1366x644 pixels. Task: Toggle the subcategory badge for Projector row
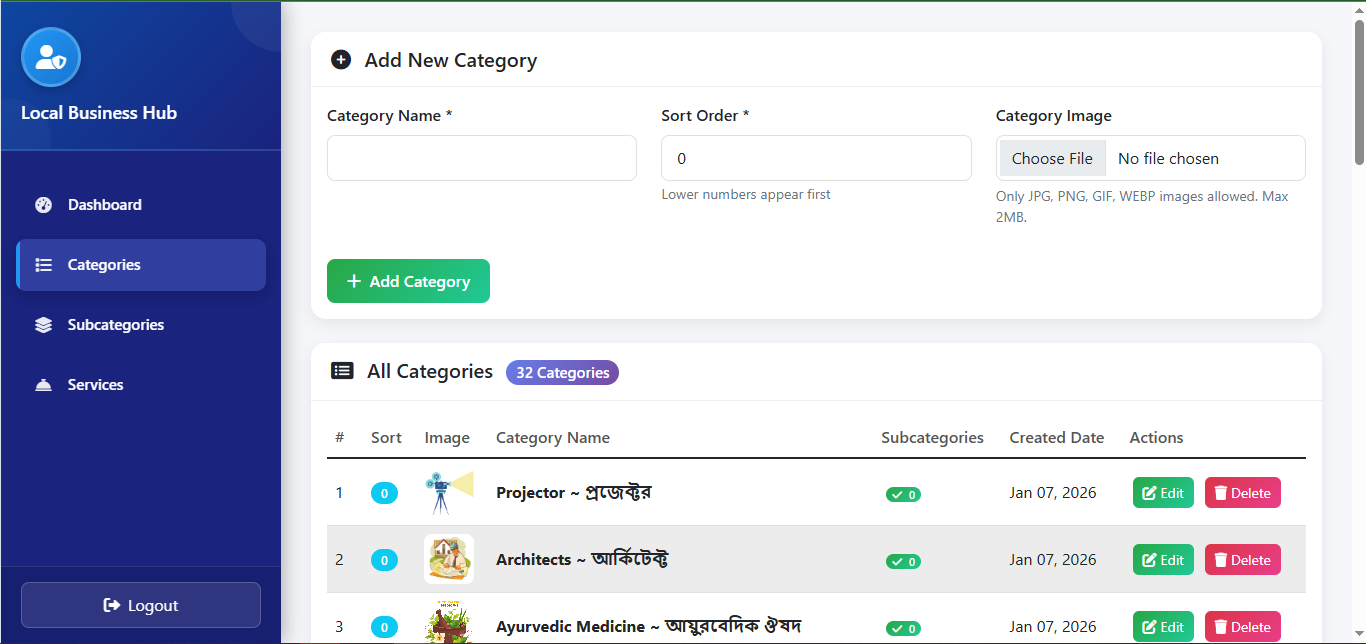903,494
